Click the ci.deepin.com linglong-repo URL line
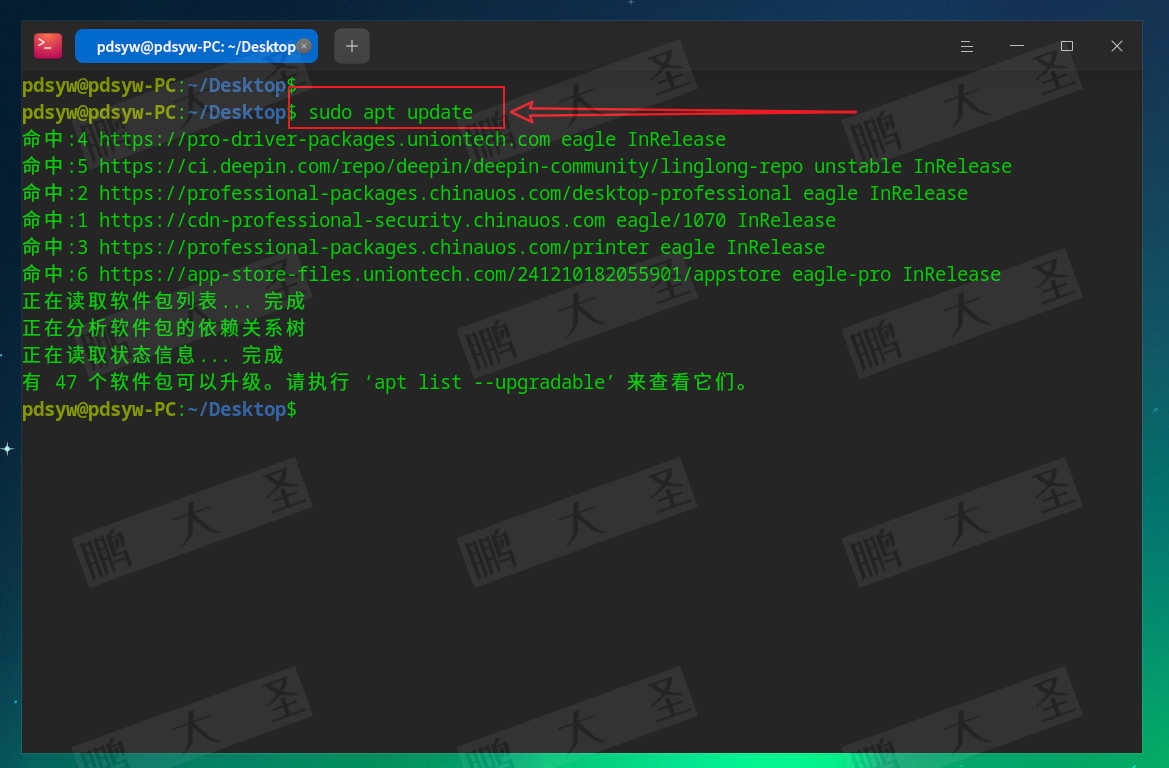Viewport: 1169px width, 768px height. [x=517, y=166]
